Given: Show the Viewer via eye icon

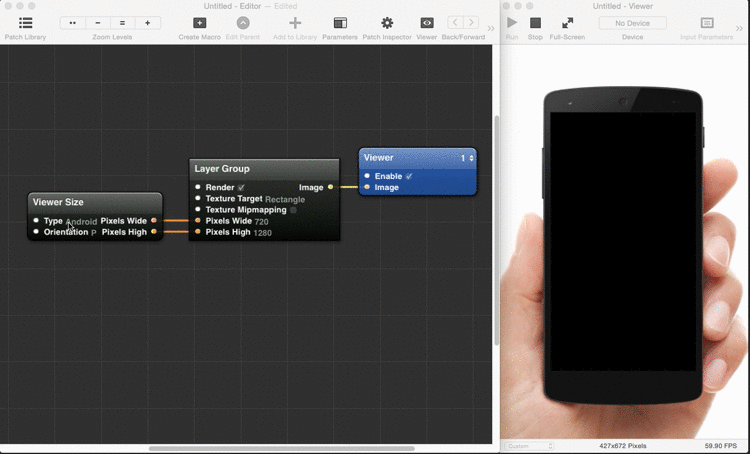Looking at the screenshot, I should (x=427, y=23).
